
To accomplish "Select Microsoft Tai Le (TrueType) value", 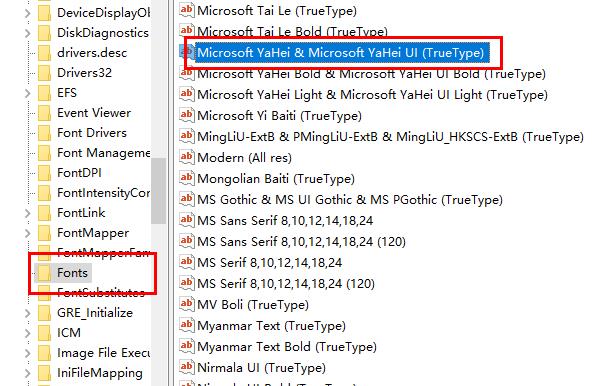I will [x=277, y=11].
